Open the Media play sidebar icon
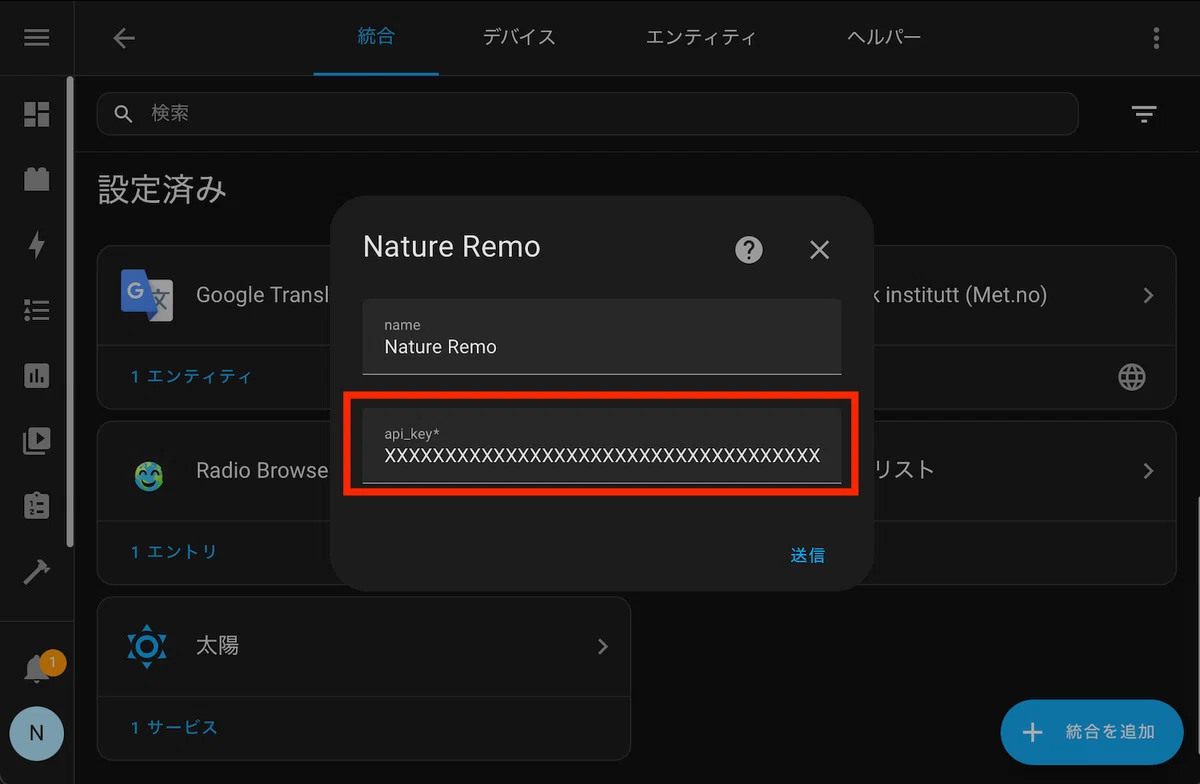This screenshot has height=784, width=1200. [x=37, y=441]
